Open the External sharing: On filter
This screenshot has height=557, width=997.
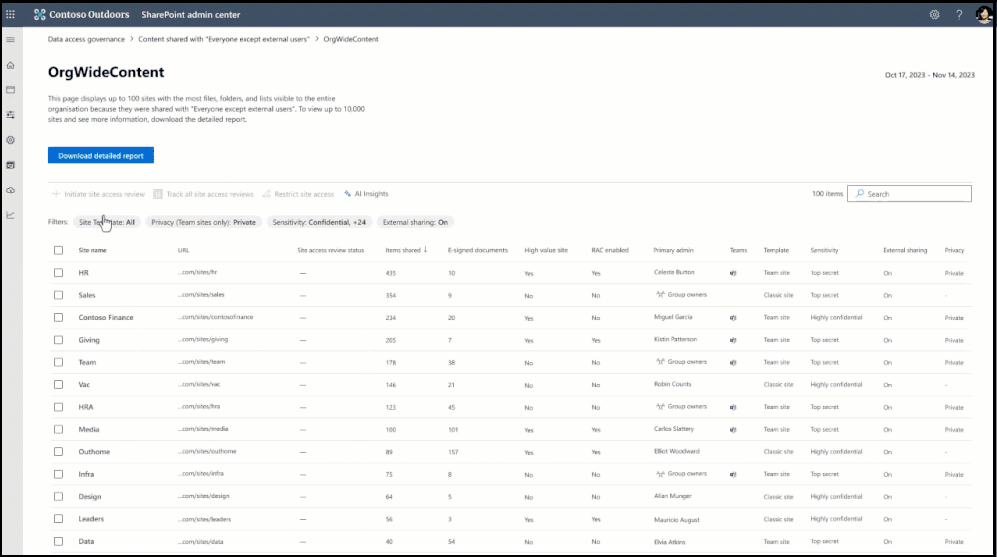(415, 222)
